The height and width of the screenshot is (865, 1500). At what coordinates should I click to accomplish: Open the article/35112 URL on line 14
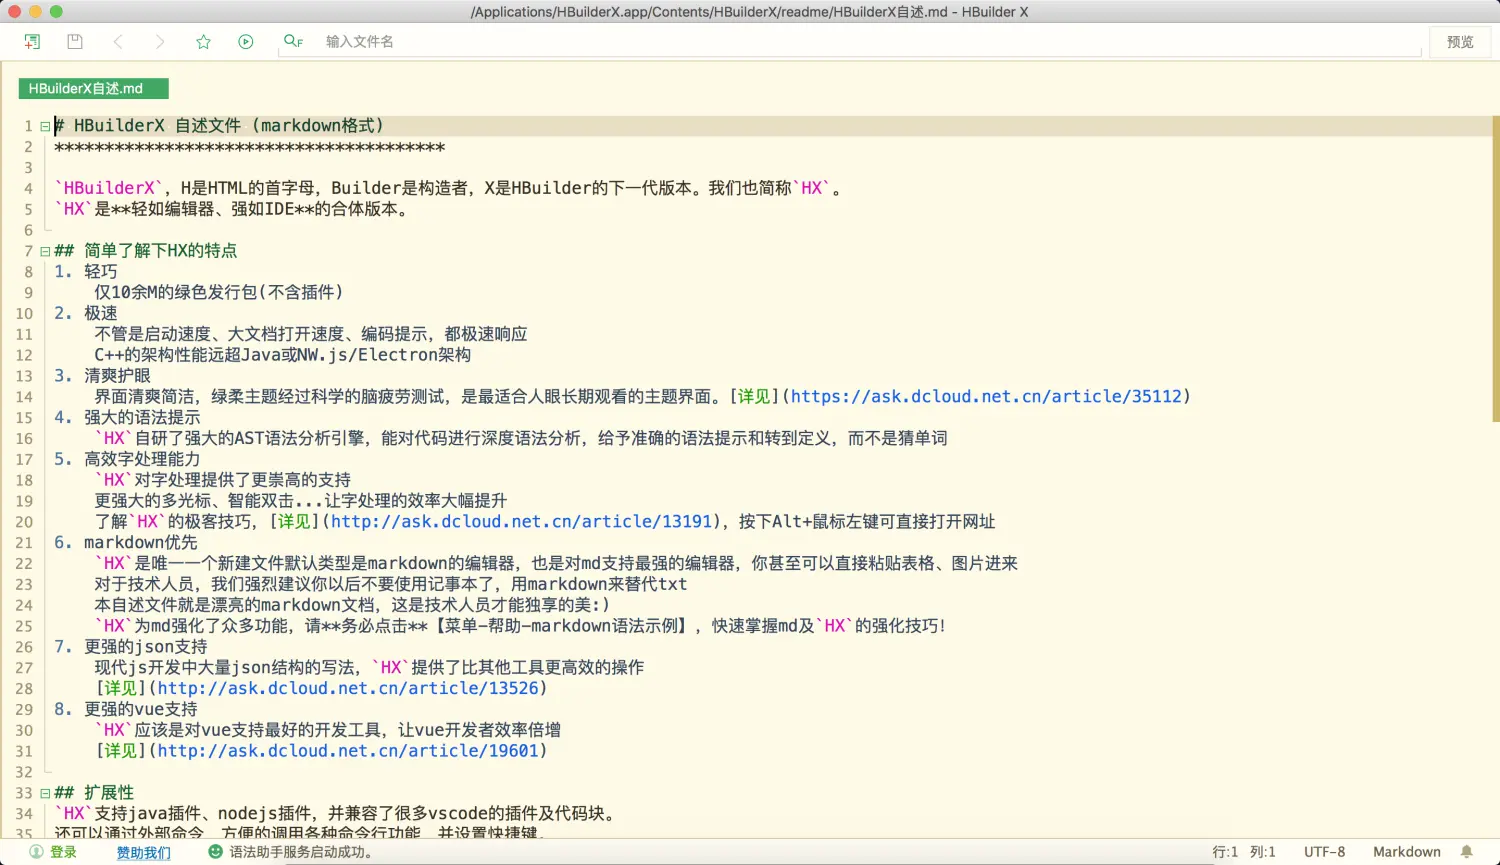point(986,397)
